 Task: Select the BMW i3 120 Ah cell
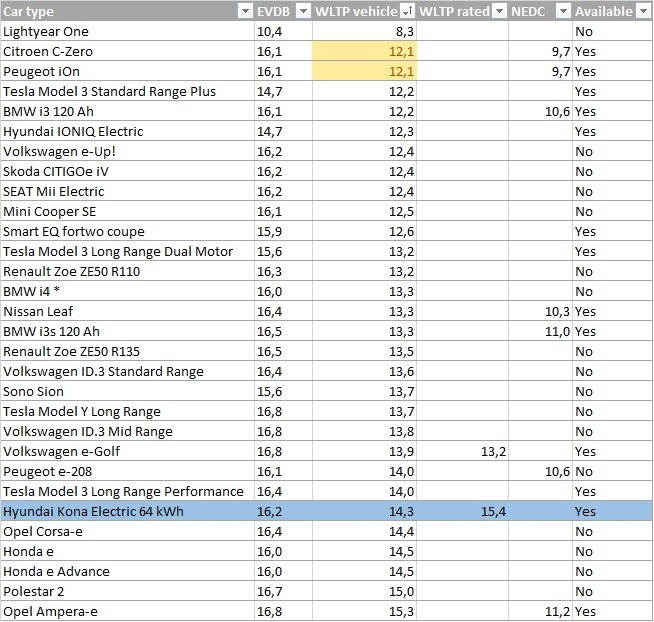pyautogui.click(x=128, y=111)
